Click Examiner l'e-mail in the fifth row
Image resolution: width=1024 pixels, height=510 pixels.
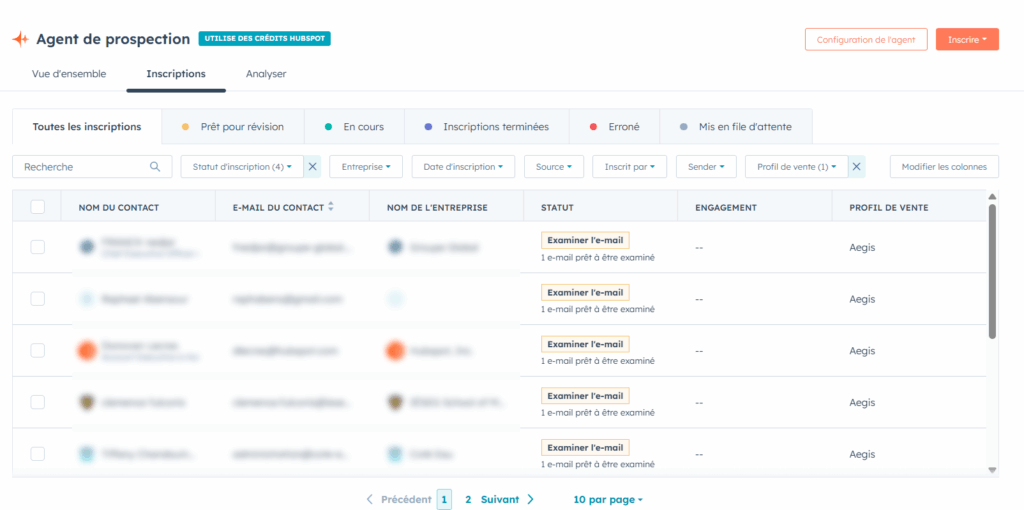pos(585,447)
